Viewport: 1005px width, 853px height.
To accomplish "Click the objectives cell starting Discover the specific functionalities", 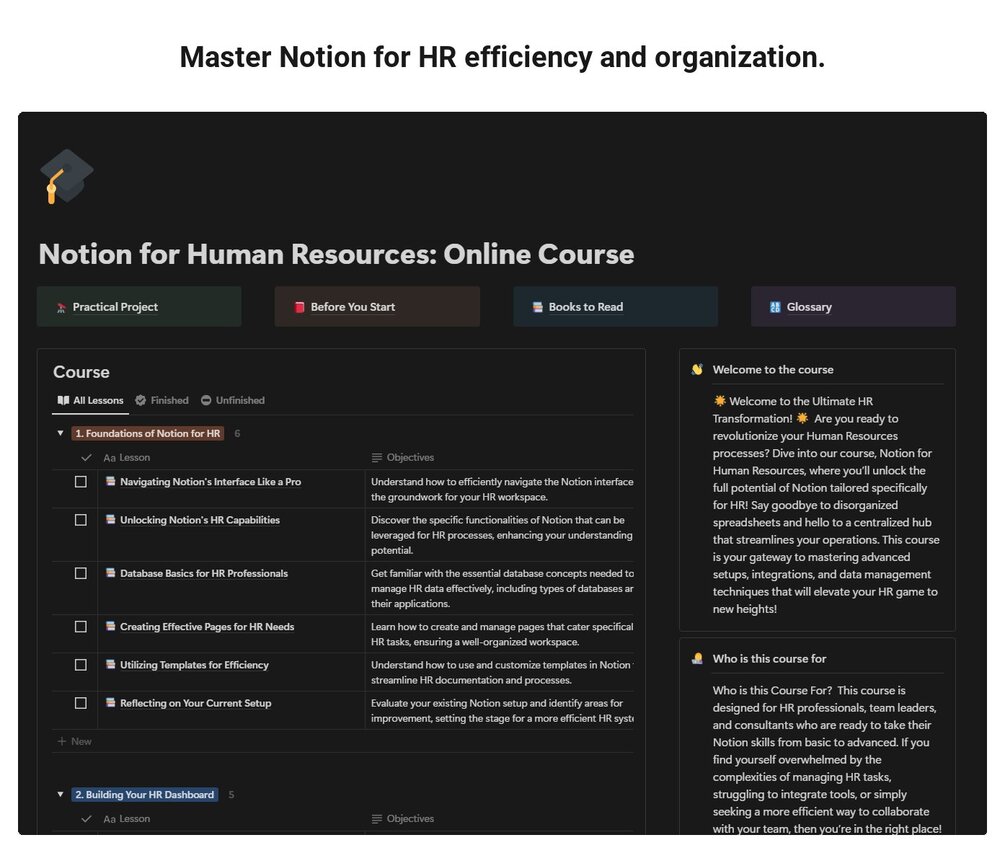I will (x=500, y=535).
